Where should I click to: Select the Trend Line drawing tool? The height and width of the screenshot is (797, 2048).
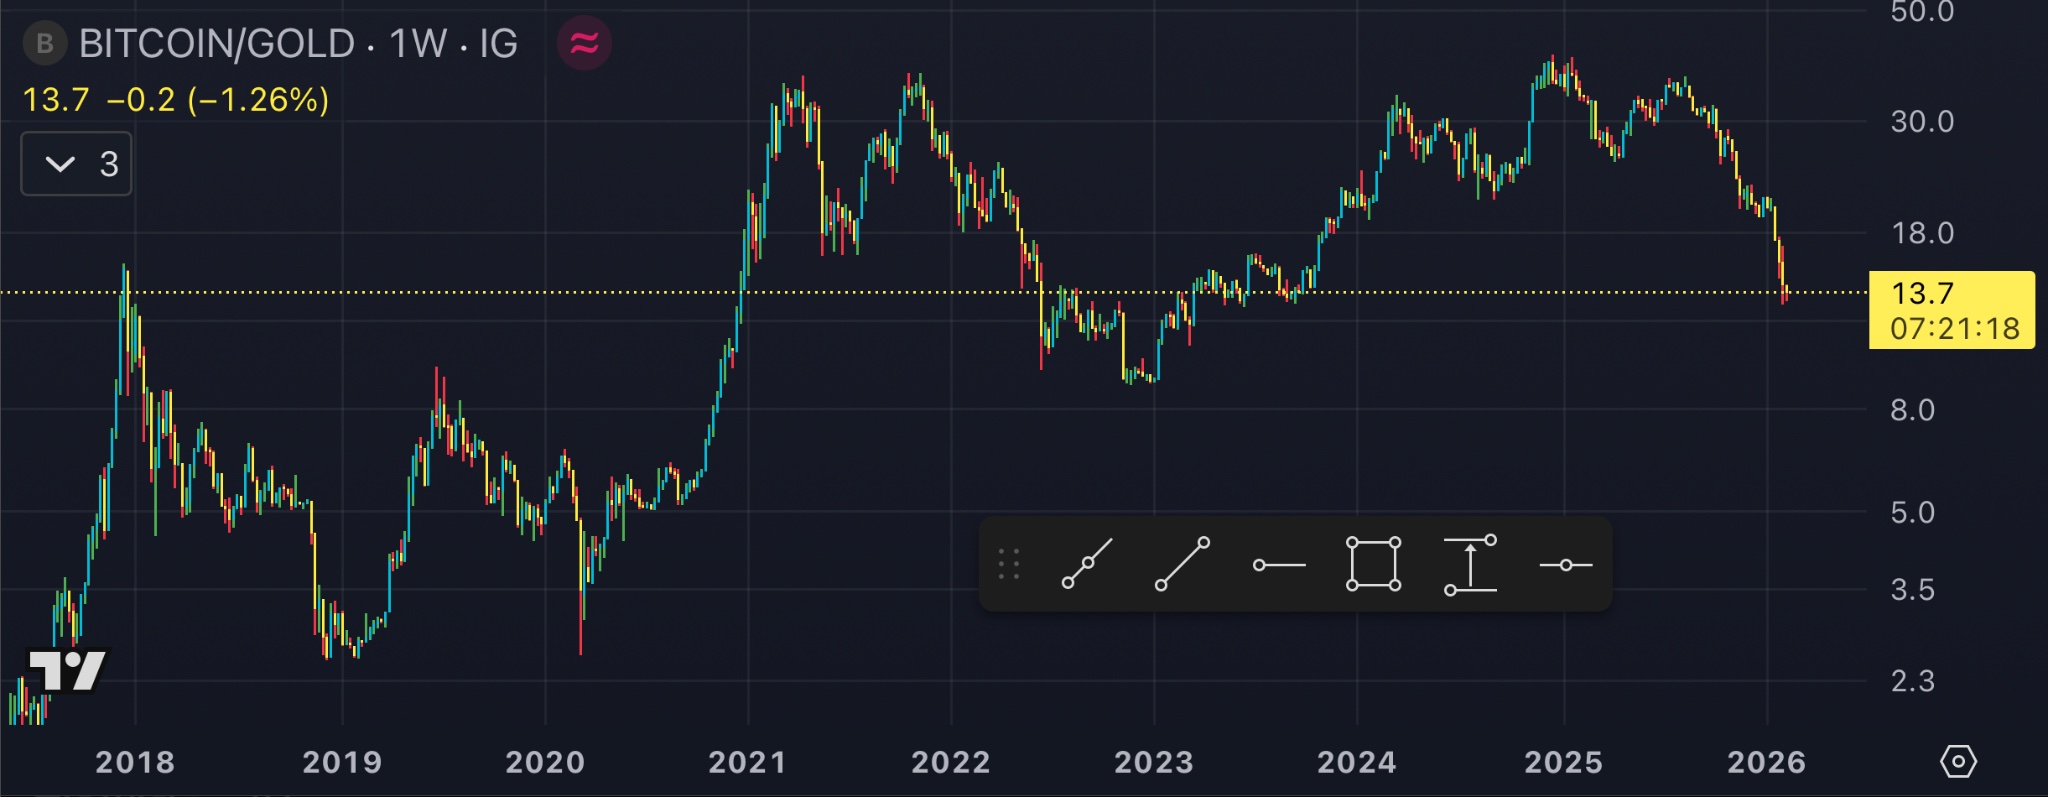click(1182, 565)
